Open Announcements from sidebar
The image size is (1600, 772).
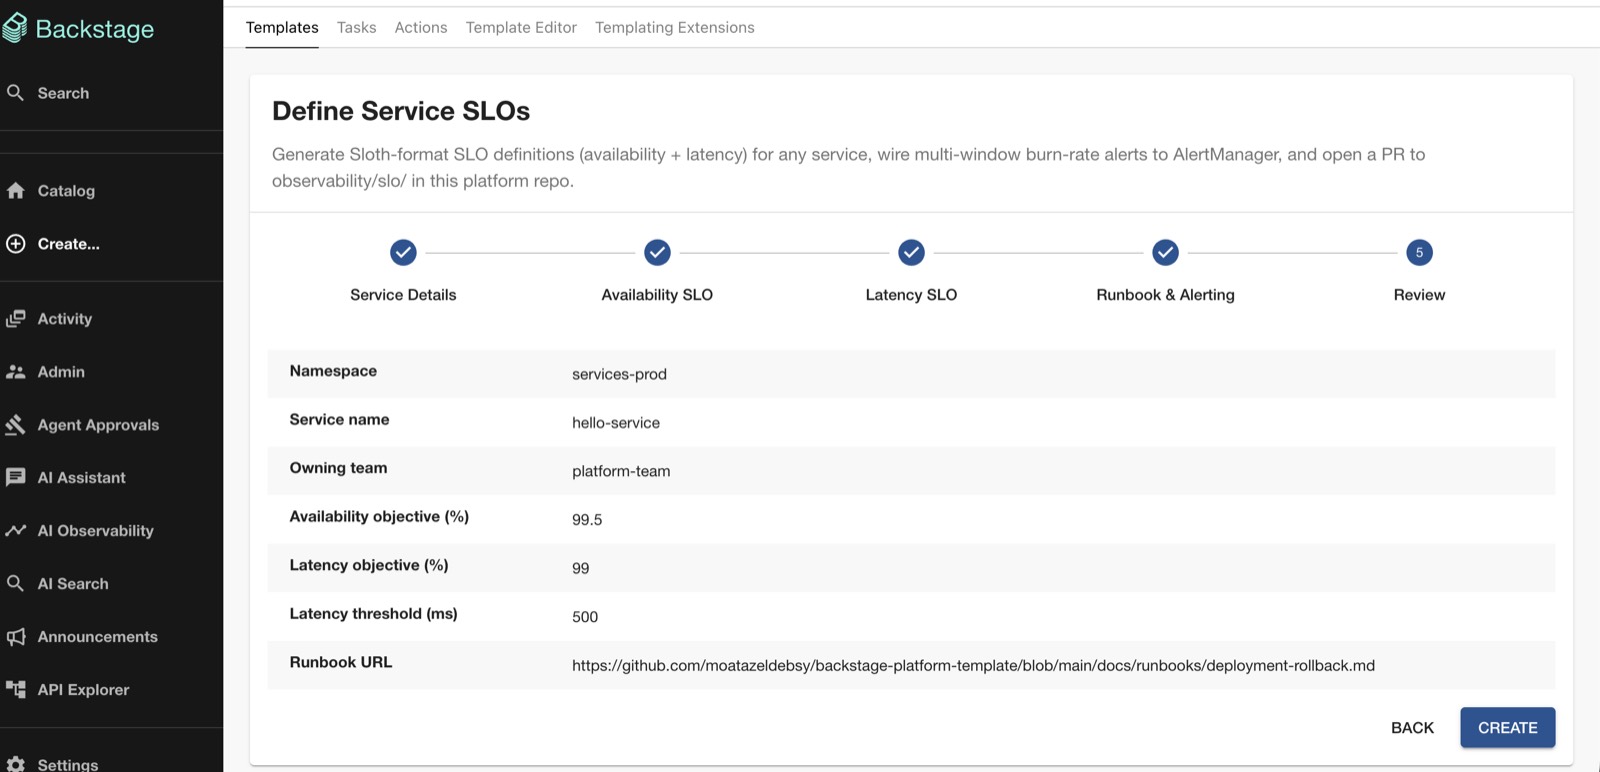pyautogui.click(x=97, y=636)
